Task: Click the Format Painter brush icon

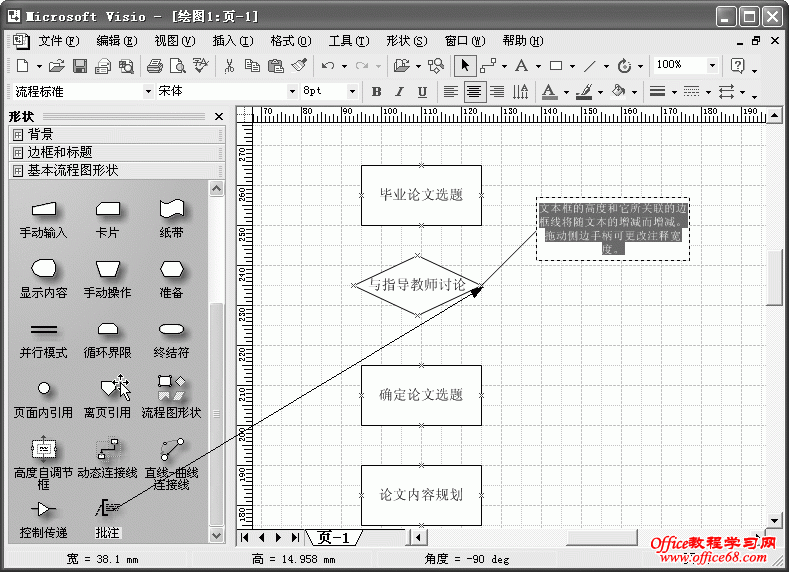Action: click(x=299, y=66)
